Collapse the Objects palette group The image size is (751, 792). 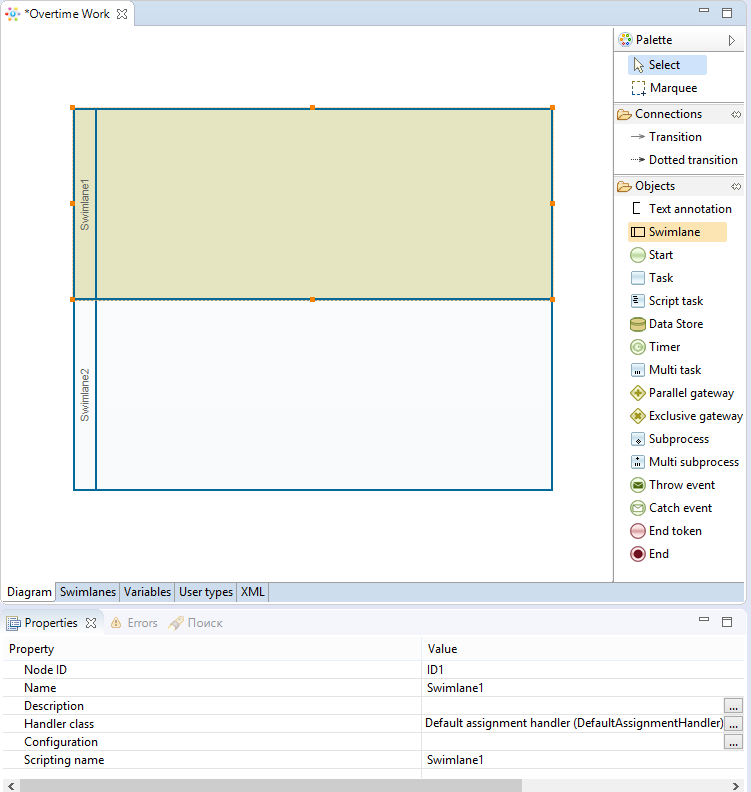736,186
